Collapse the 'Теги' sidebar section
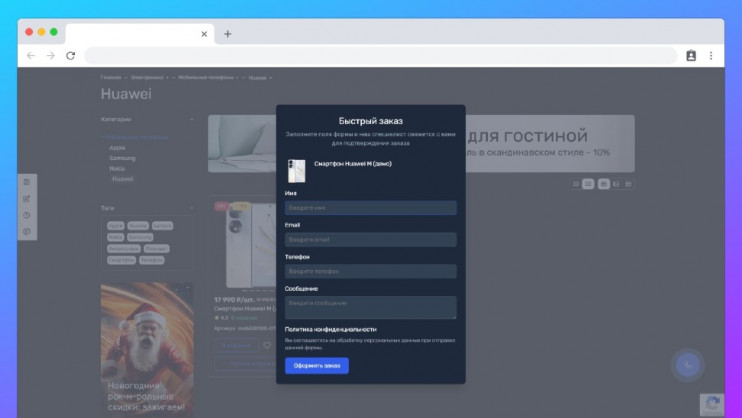 tap(192, 208)
